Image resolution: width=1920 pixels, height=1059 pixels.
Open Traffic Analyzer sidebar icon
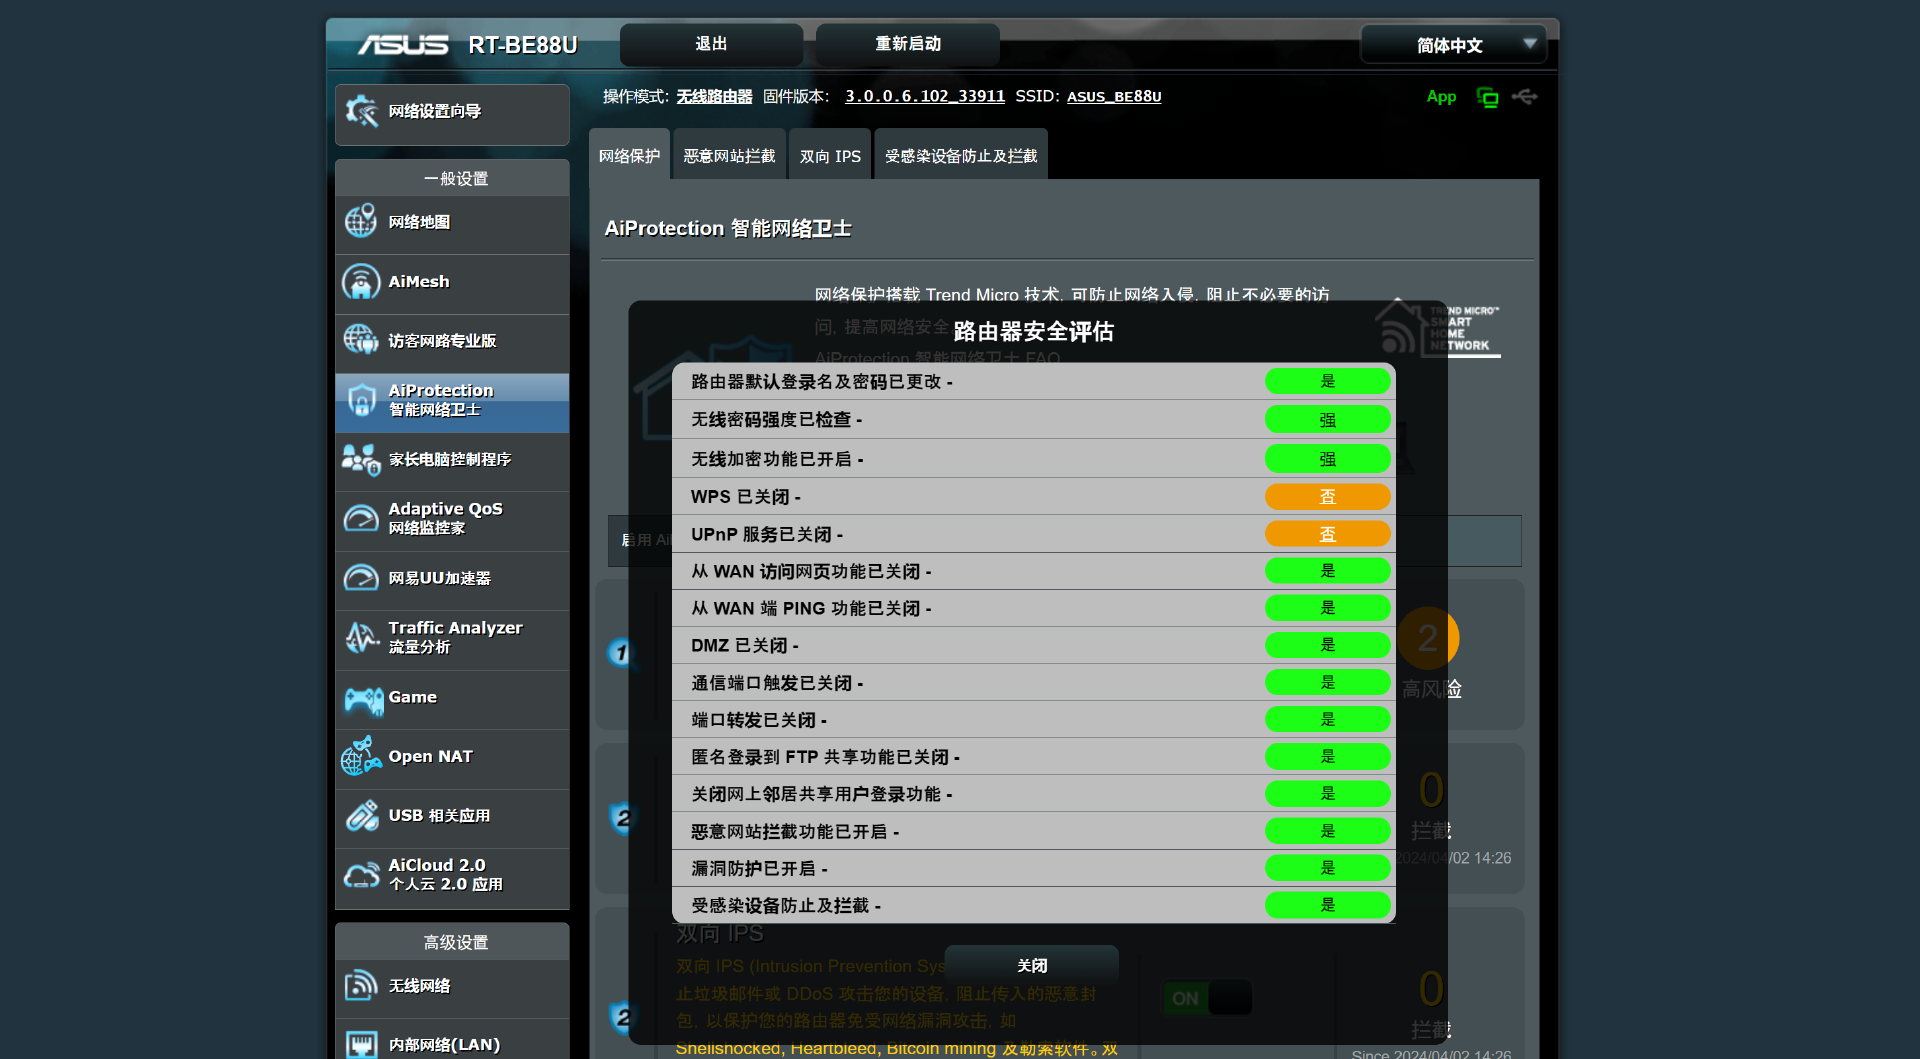(361, 637)
